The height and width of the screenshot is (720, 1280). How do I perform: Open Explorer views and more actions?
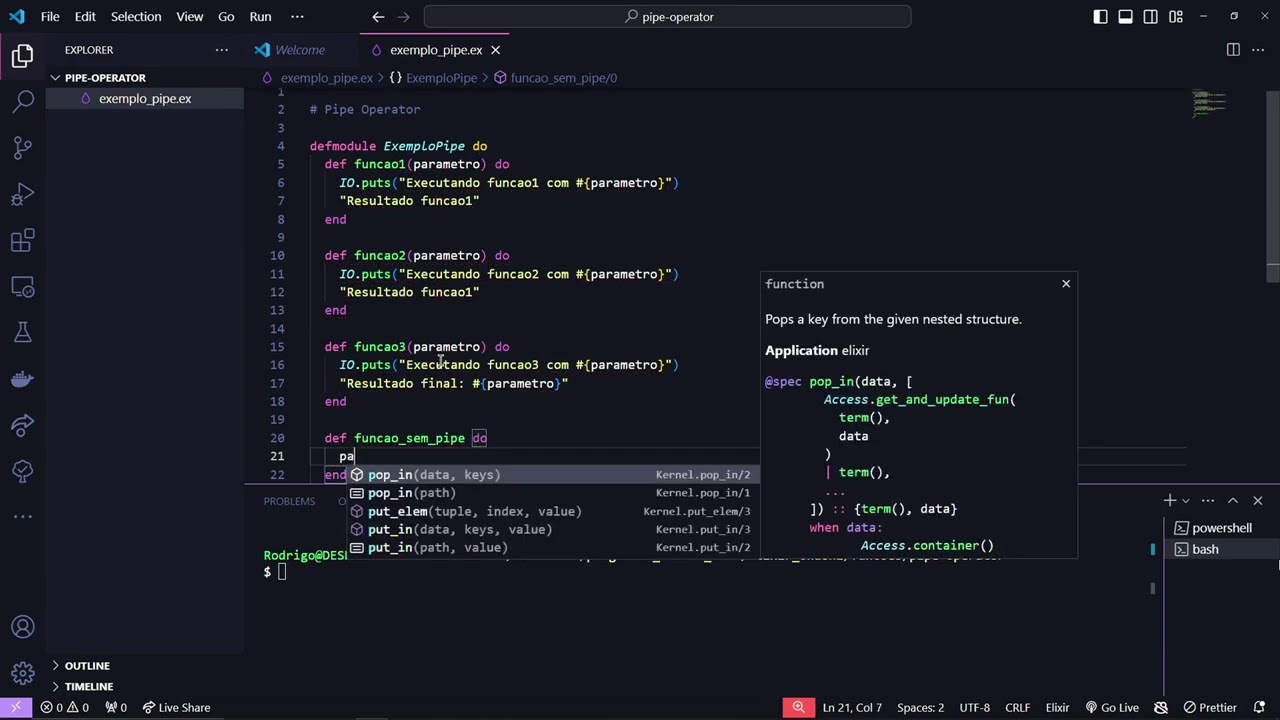click(x=221, y=50)
